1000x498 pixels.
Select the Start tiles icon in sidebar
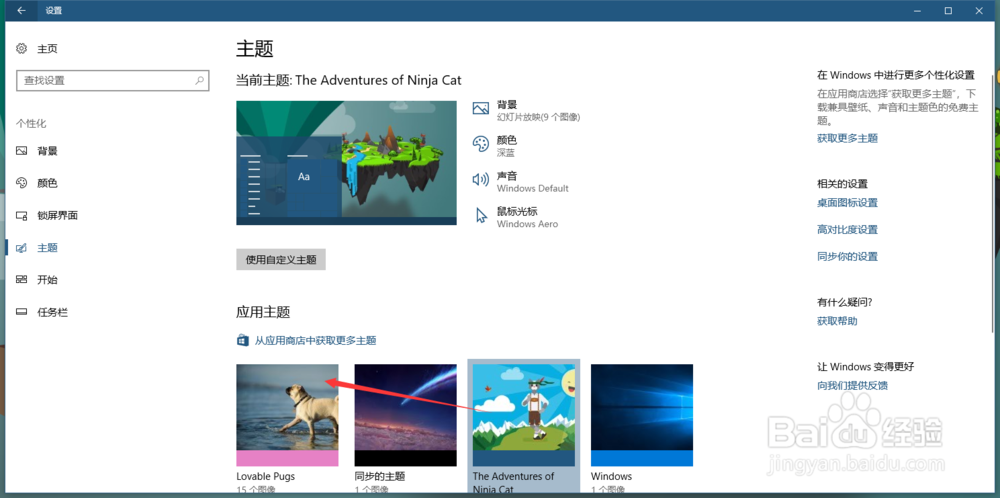(x=22, y=279)
